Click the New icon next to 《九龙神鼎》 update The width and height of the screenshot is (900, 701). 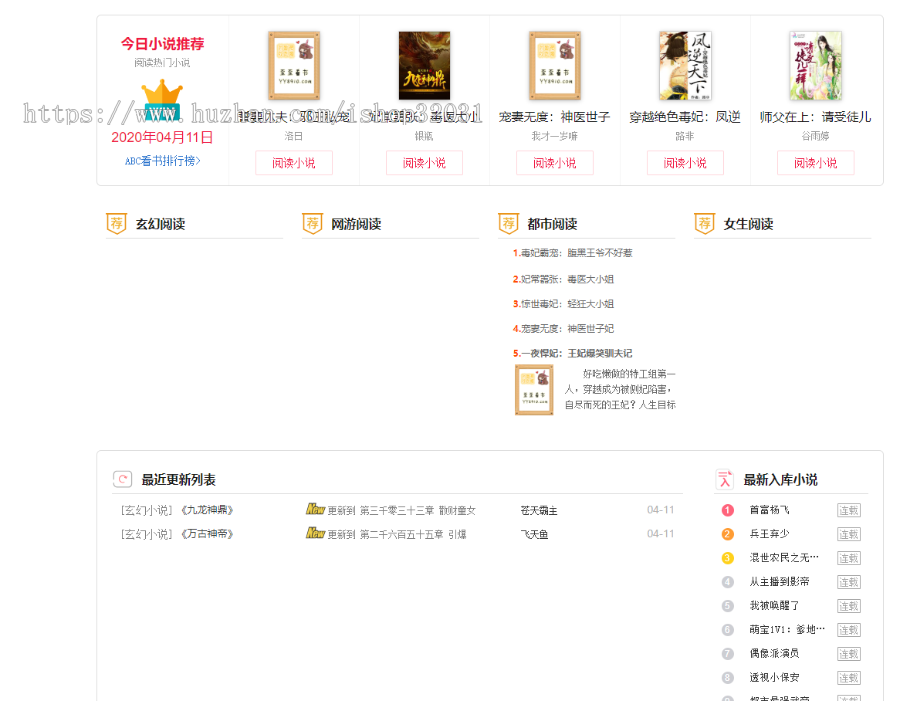(x=317, y=508)
